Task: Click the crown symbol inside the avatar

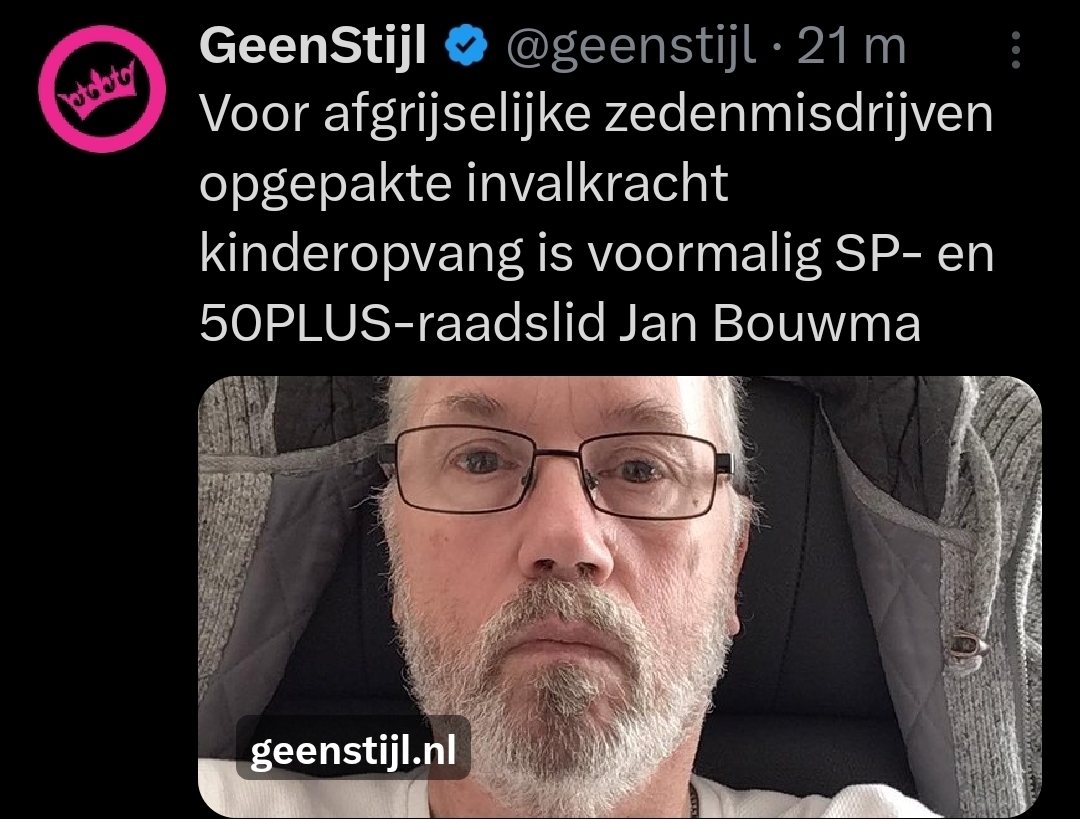Action: click(101, 87)
